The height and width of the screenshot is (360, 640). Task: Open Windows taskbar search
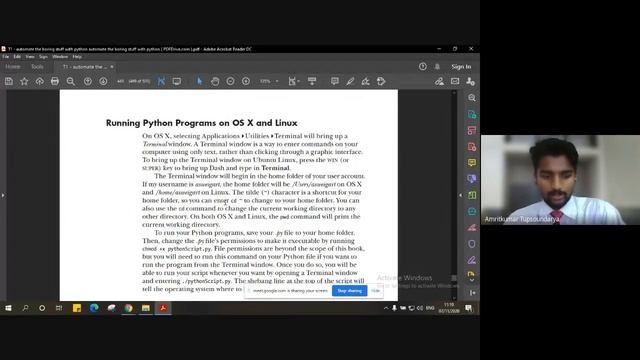point(25,308)
